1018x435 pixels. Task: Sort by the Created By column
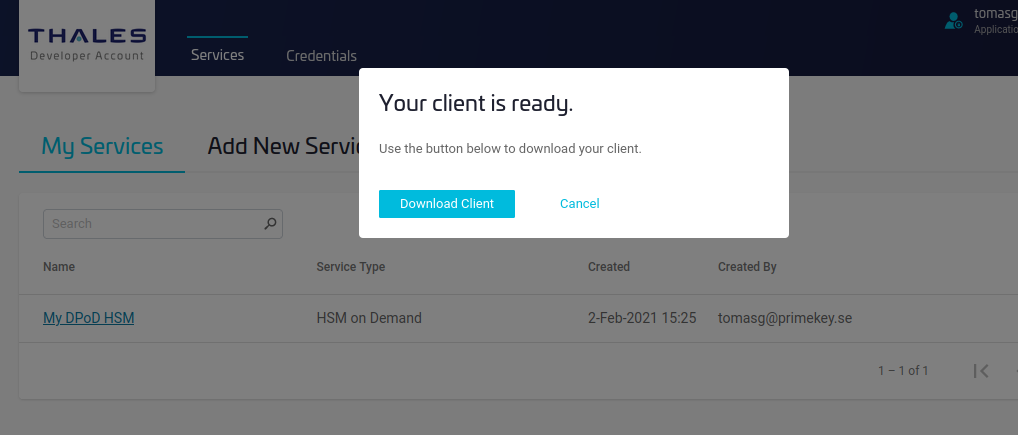(747, 267)
